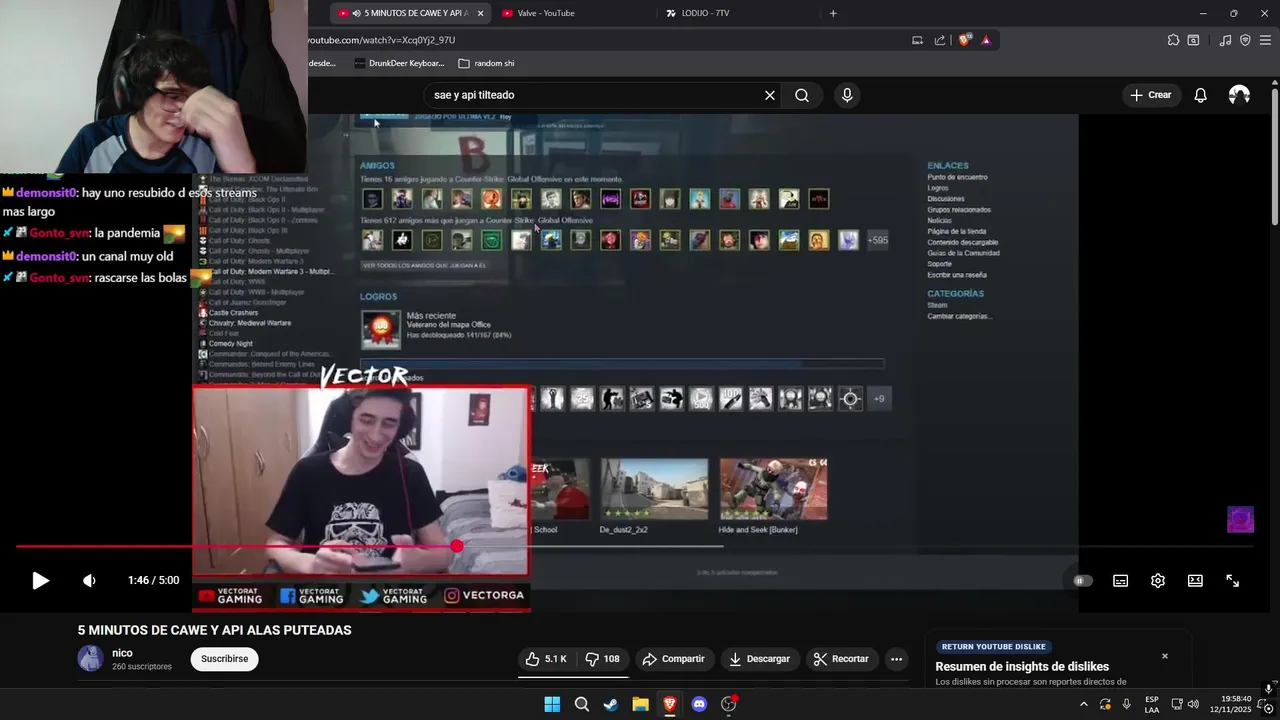
Task: Open browser extensions puzzle icon
Action: click(1173, 40)
